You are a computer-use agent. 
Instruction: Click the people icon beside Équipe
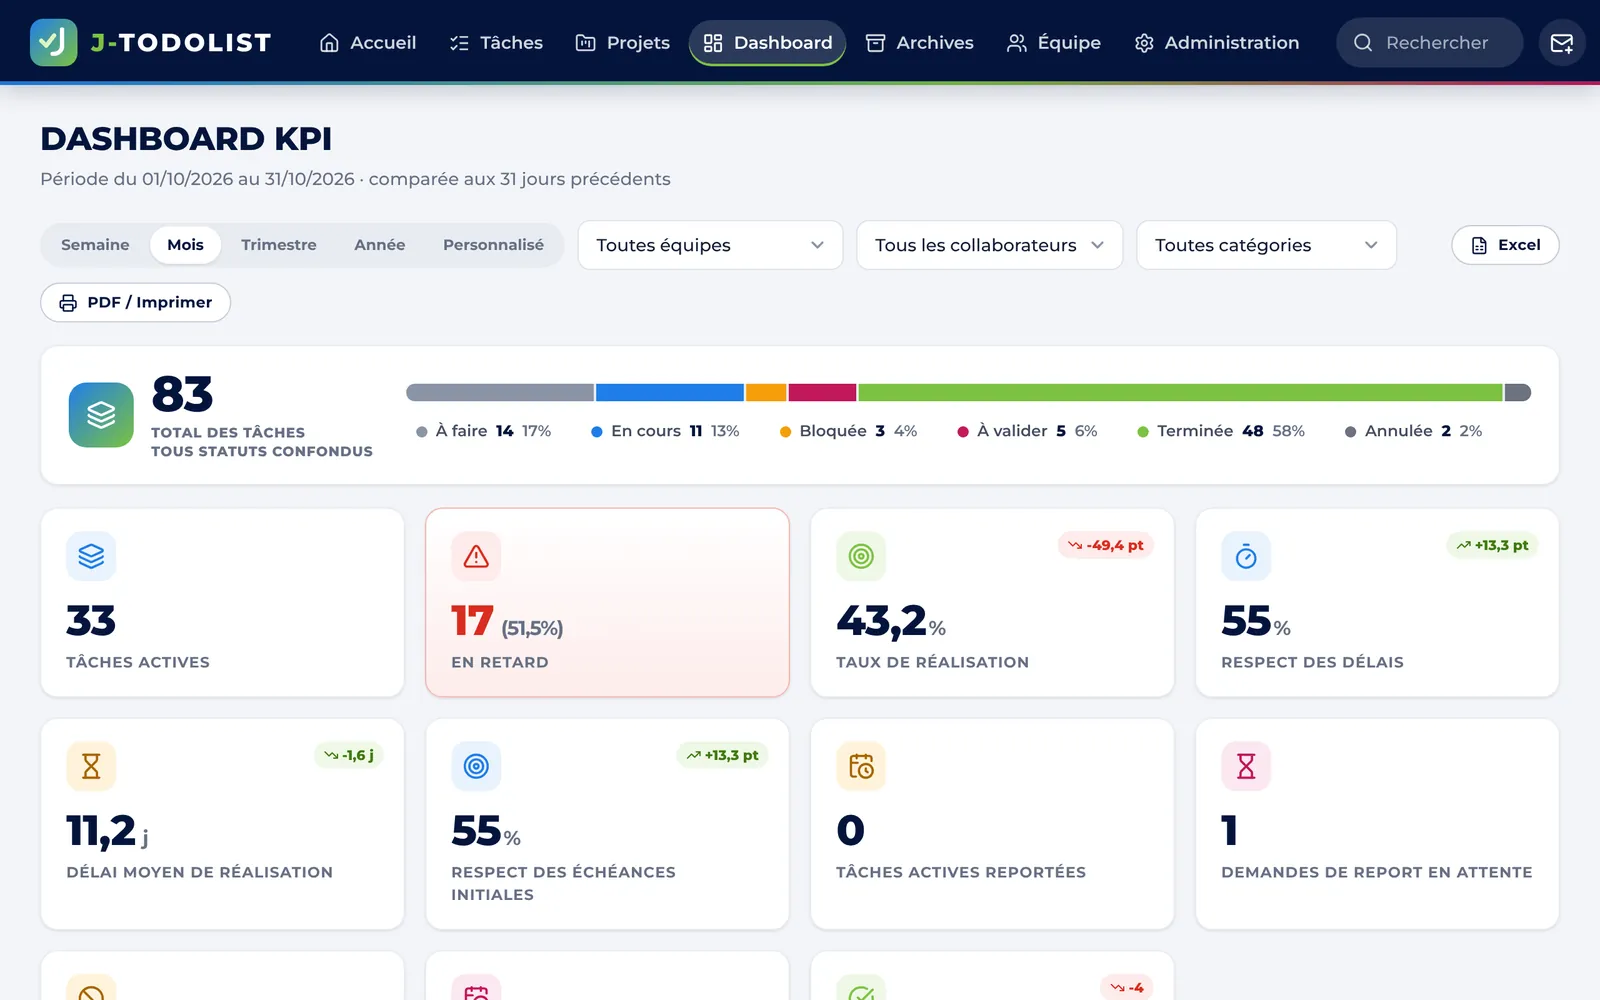(x=1017, y=43)
